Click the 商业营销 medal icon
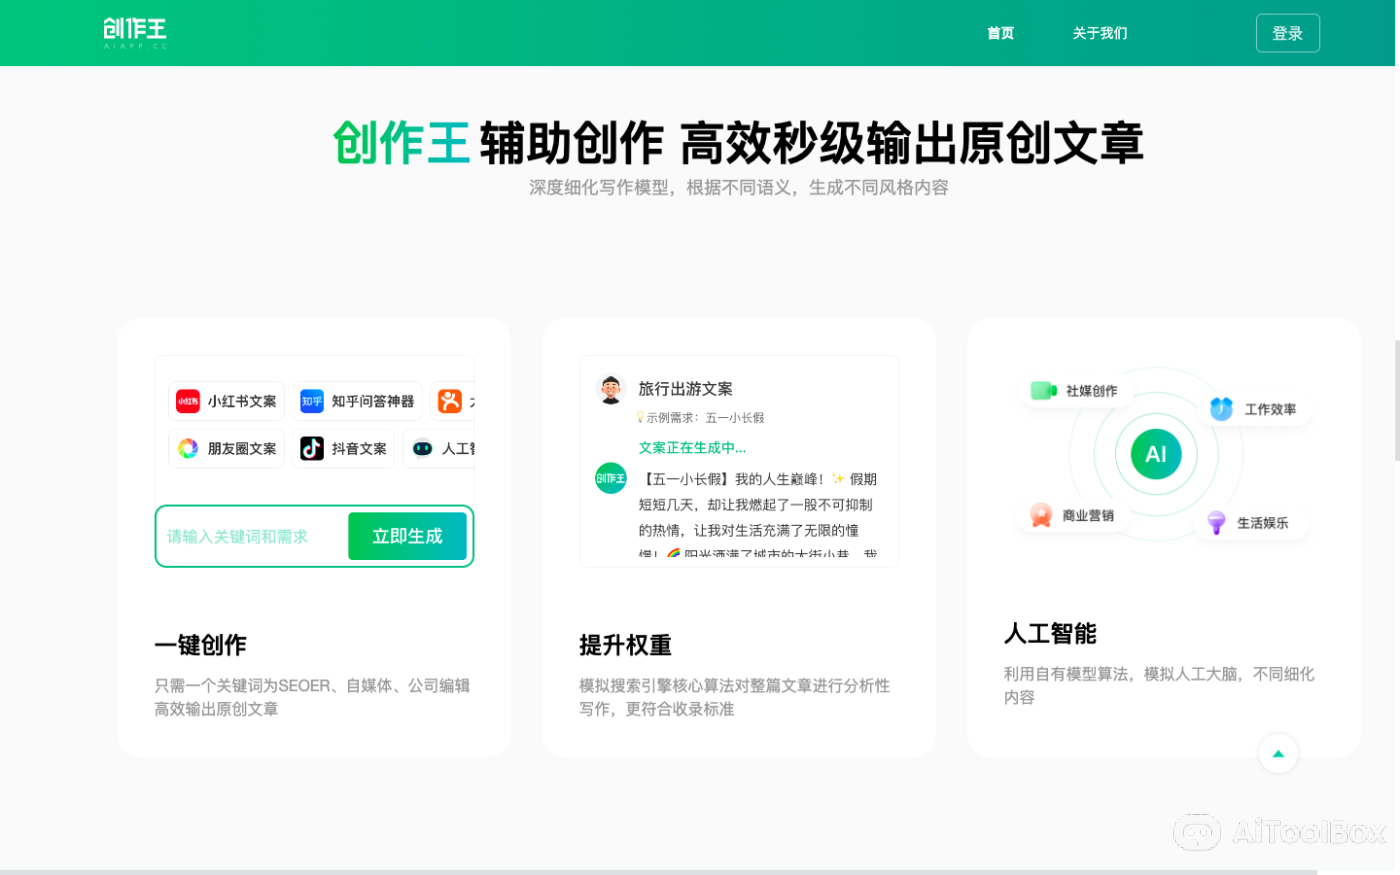The height and width of the screenshot is (875, 1400). point(1041,515)
